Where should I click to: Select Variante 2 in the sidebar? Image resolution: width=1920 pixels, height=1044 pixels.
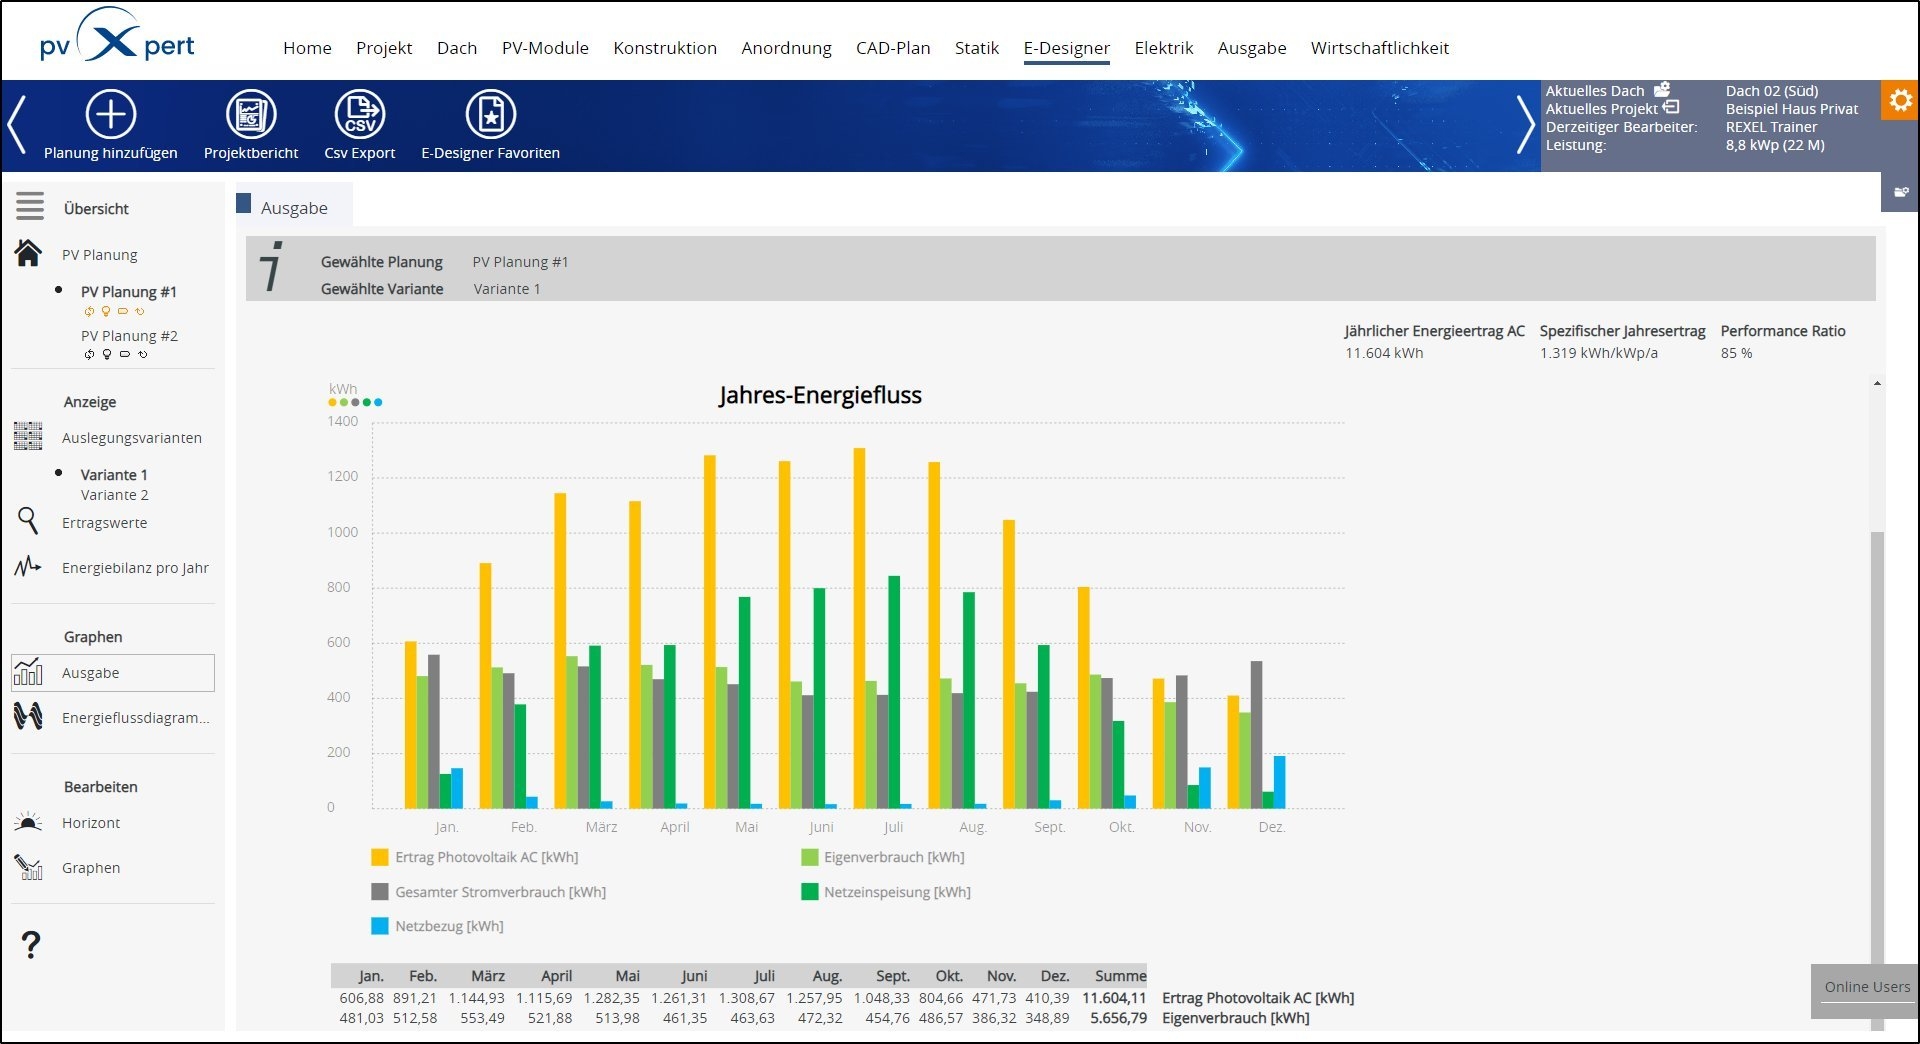115,495
